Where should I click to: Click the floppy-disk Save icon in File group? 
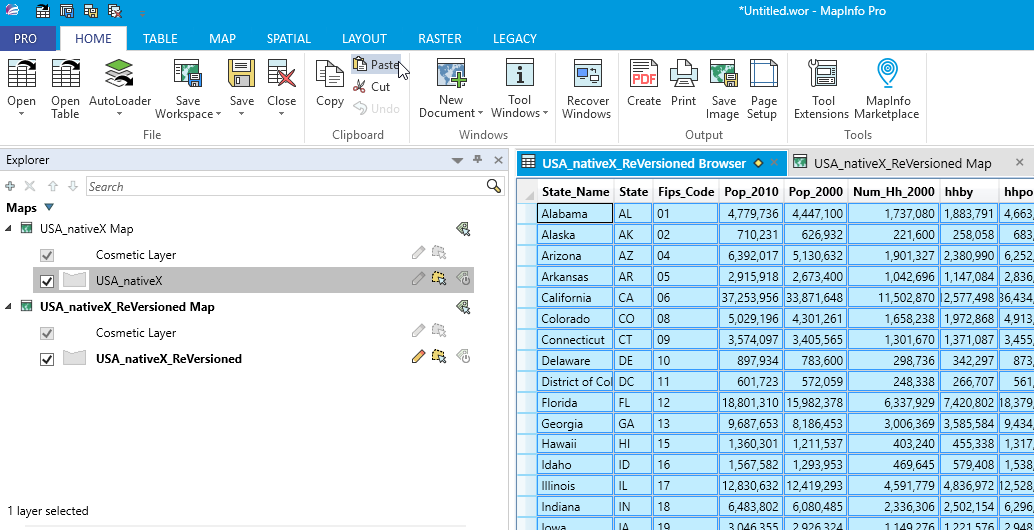241,73
